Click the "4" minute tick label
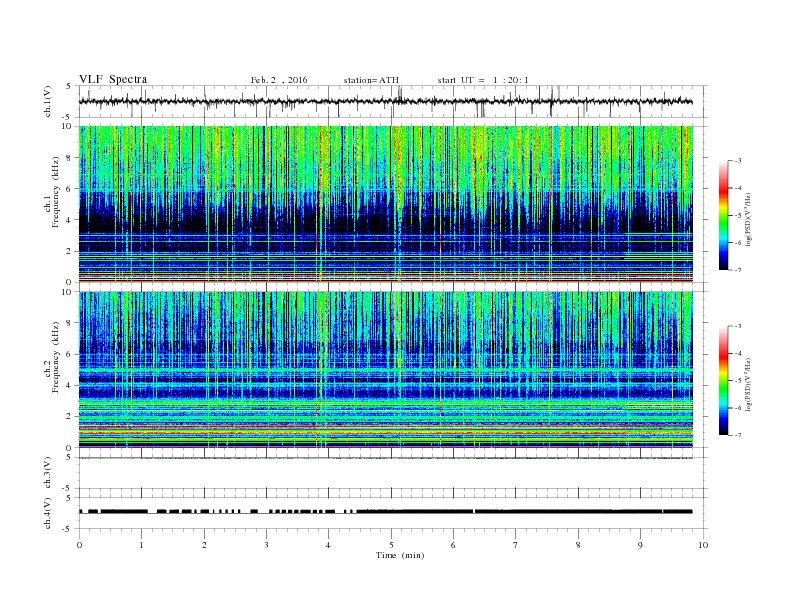Screen dimensions: 792x612 coord(328,545)
